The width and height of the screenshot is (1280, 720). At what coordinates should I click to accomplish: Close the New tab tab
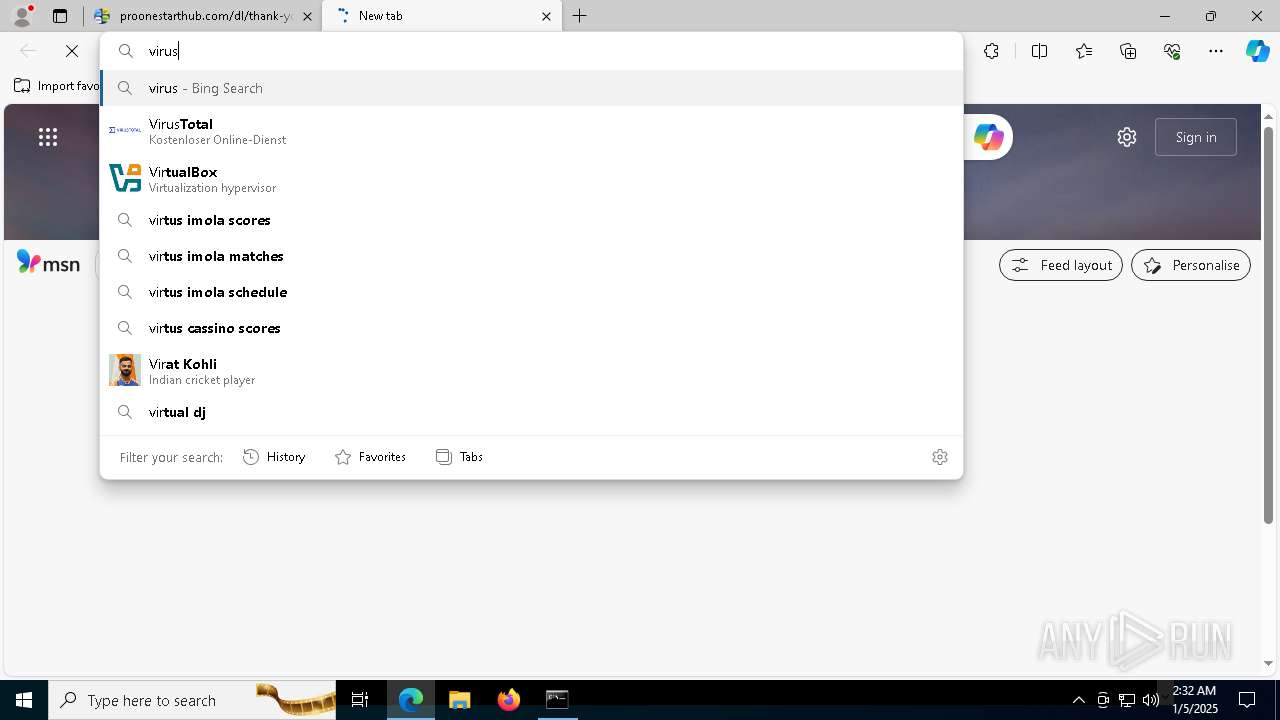(546, 16)
